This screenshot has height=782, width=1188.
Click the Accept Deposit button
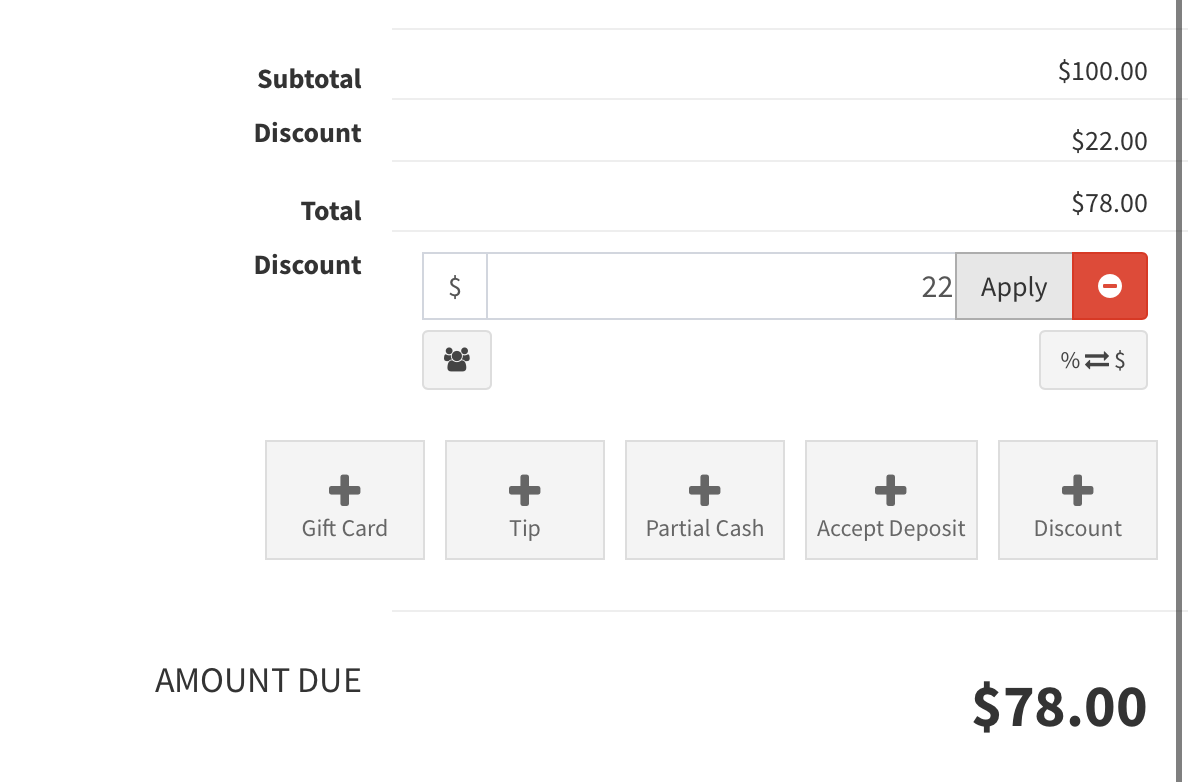click(891, 500)
